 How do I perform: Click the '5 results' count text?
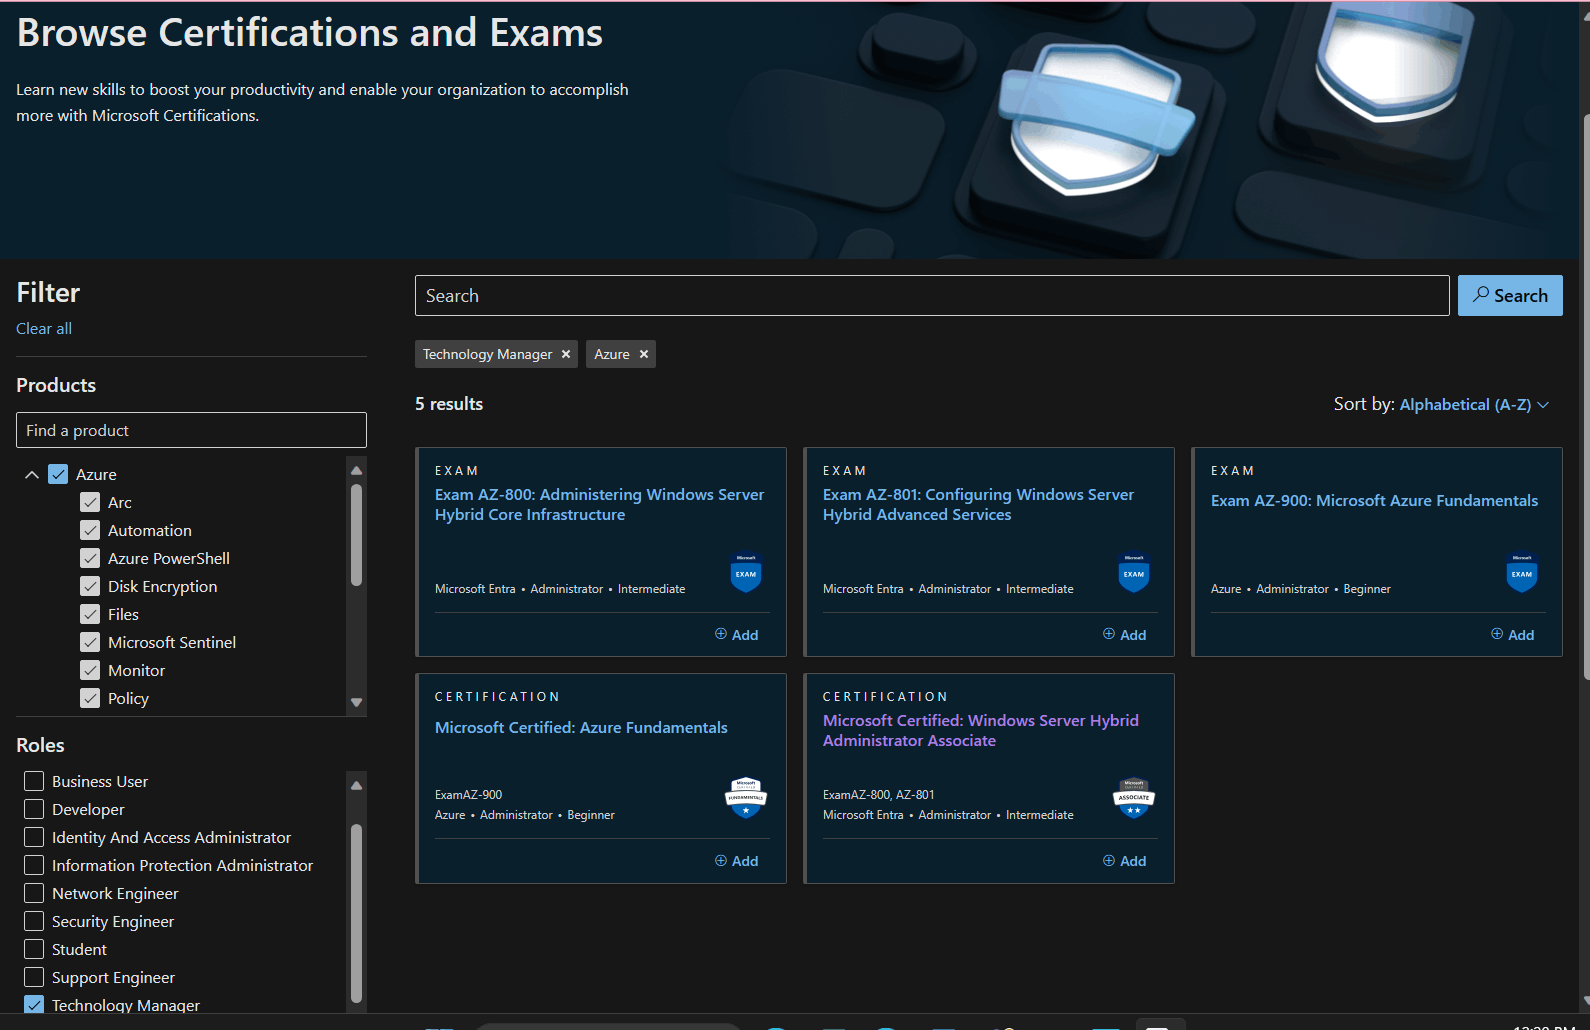click(449, 404)
